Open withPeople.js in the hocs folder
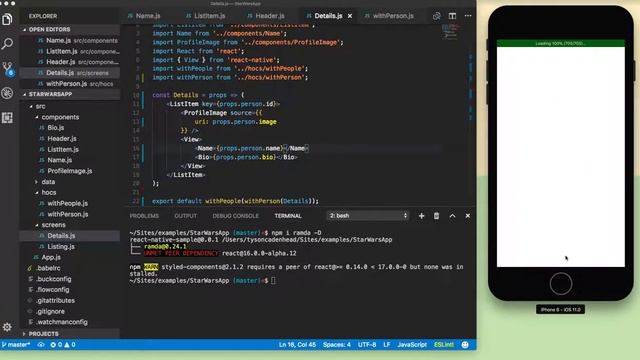The width and height of the screenshot is (640, 360). coord(69,203)
